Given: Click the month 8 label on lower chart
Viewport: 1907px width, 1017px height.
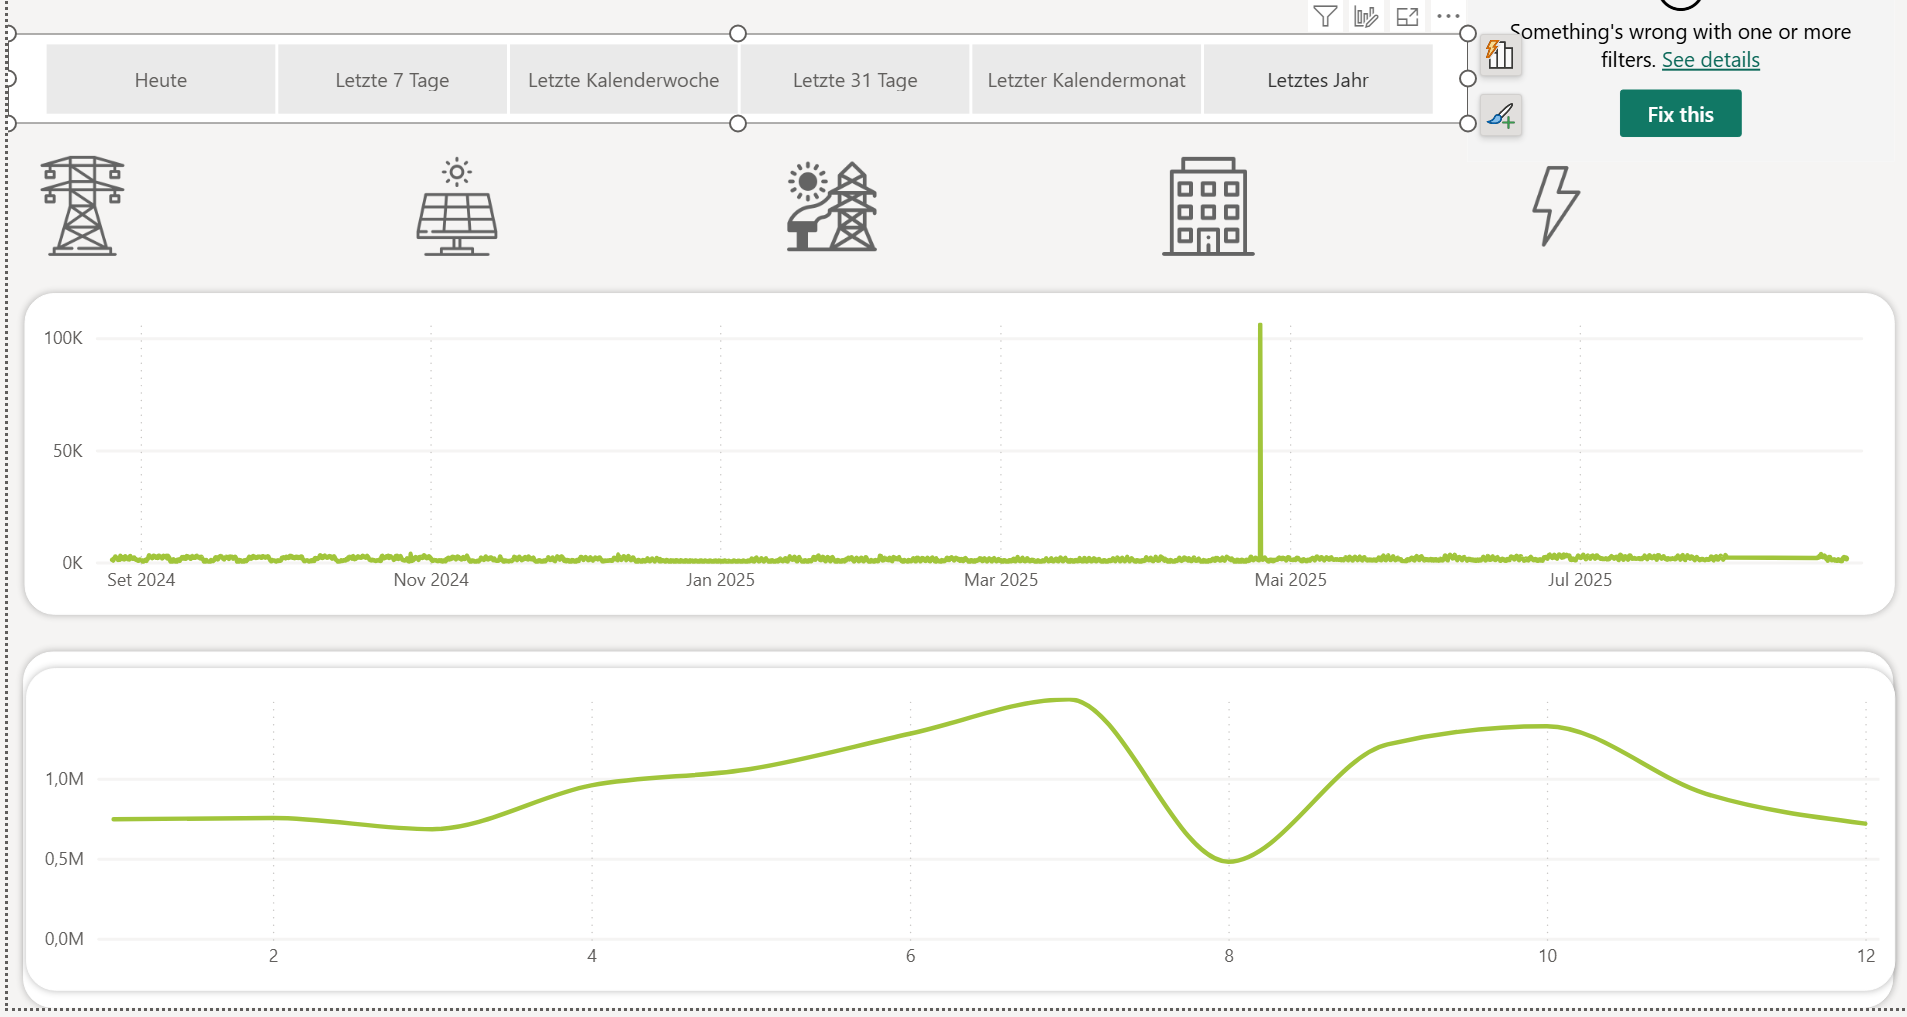Looking at the screenshot, I should tap(1229, 956).
